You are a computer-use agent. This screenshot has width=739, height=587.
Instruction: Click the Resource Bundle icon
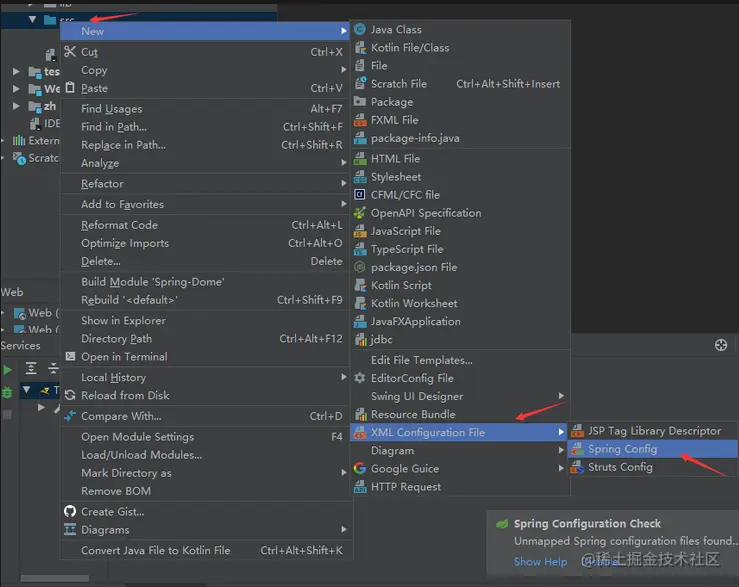[x=360, y=414]
